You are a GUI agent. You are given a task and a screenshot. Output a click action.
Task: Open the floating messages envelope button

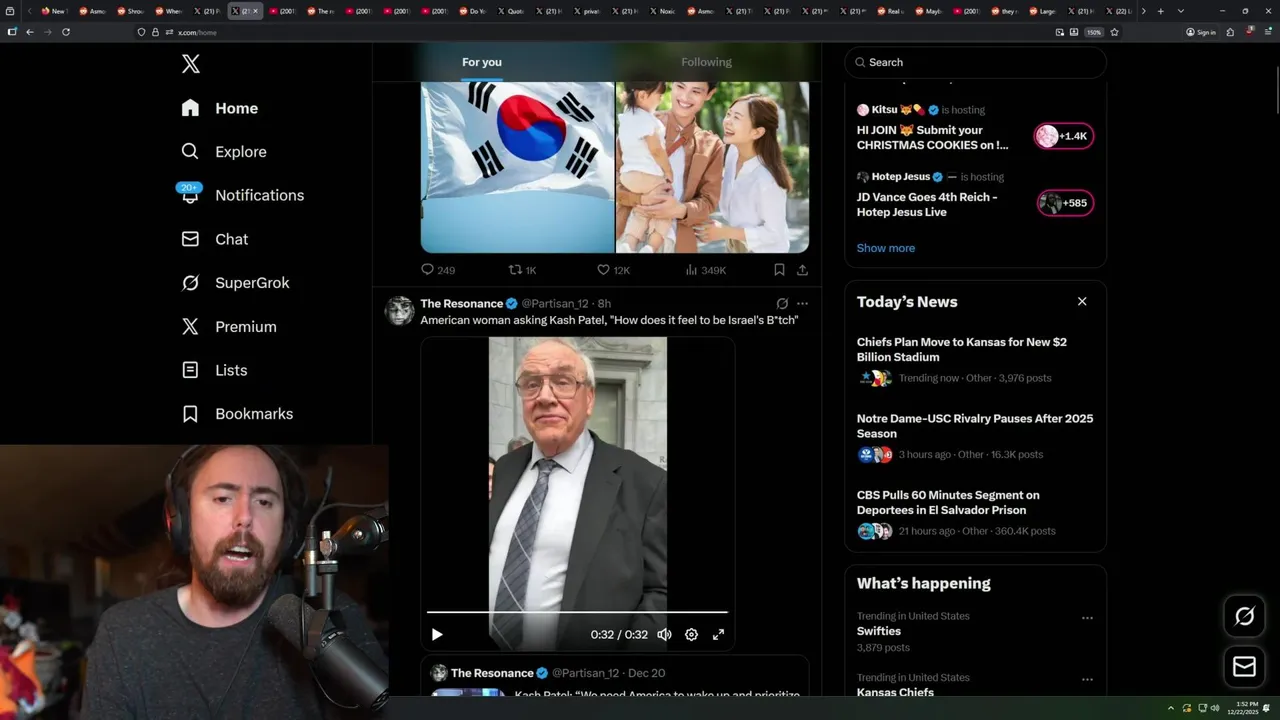[1245, 666]
